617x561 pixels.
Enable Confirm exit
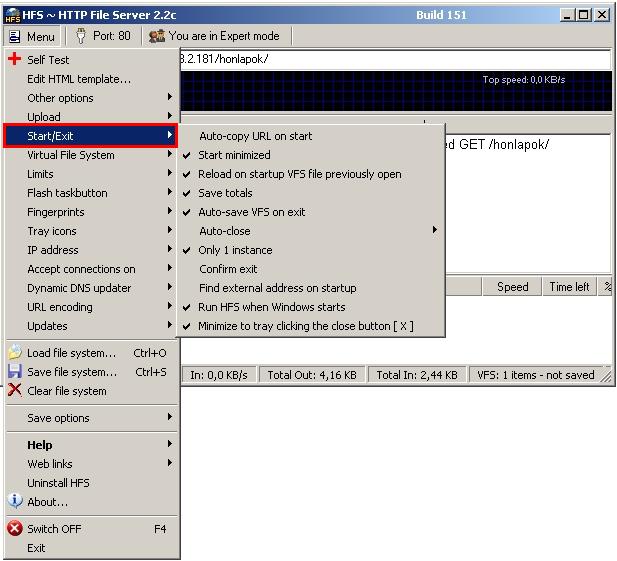coord(311,269)
